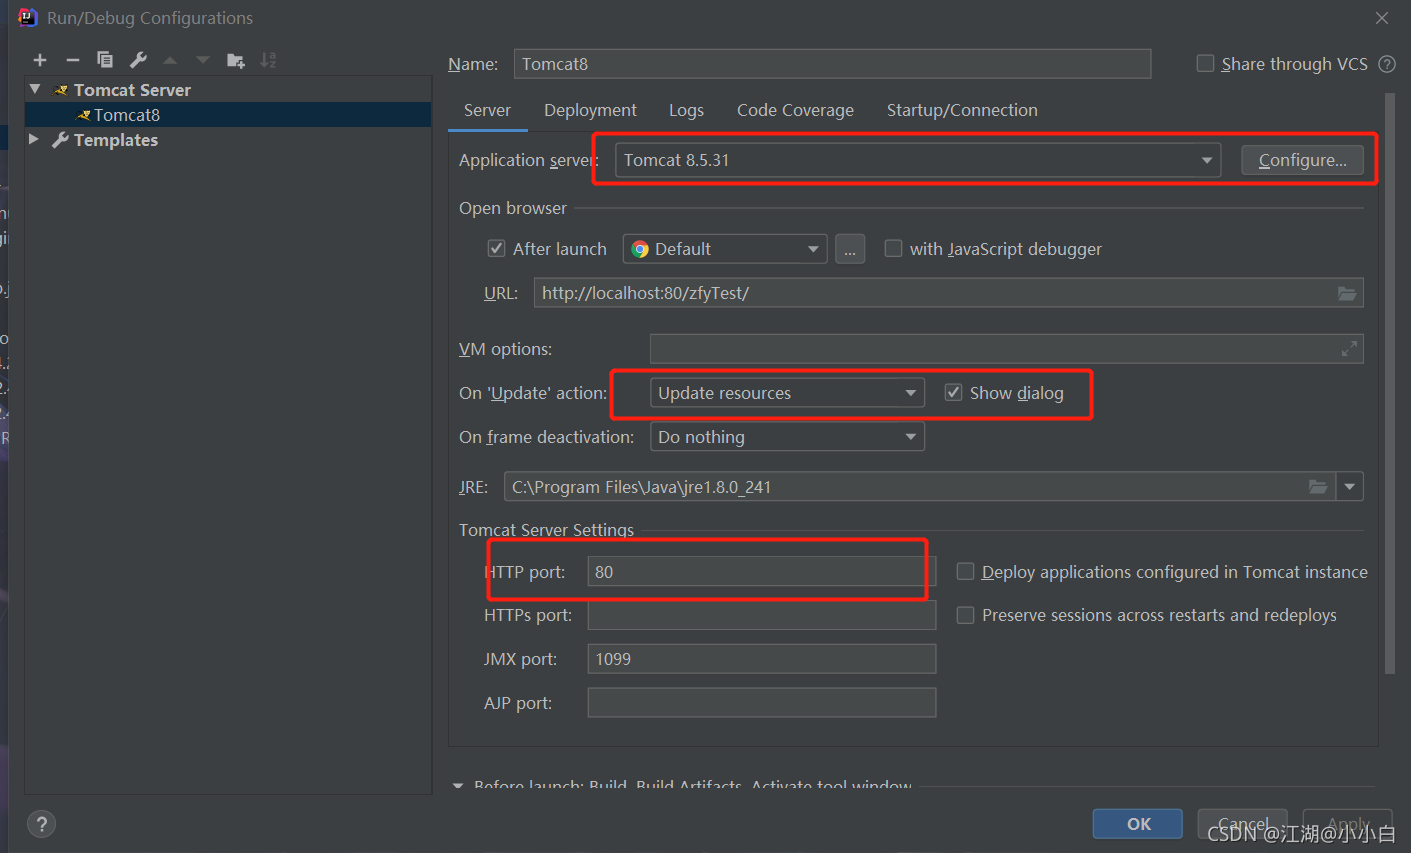This screenshot has width=1411, height=853.
Task: Toggle Share through VCS checkbox
Action: (x=1205, y=64)
